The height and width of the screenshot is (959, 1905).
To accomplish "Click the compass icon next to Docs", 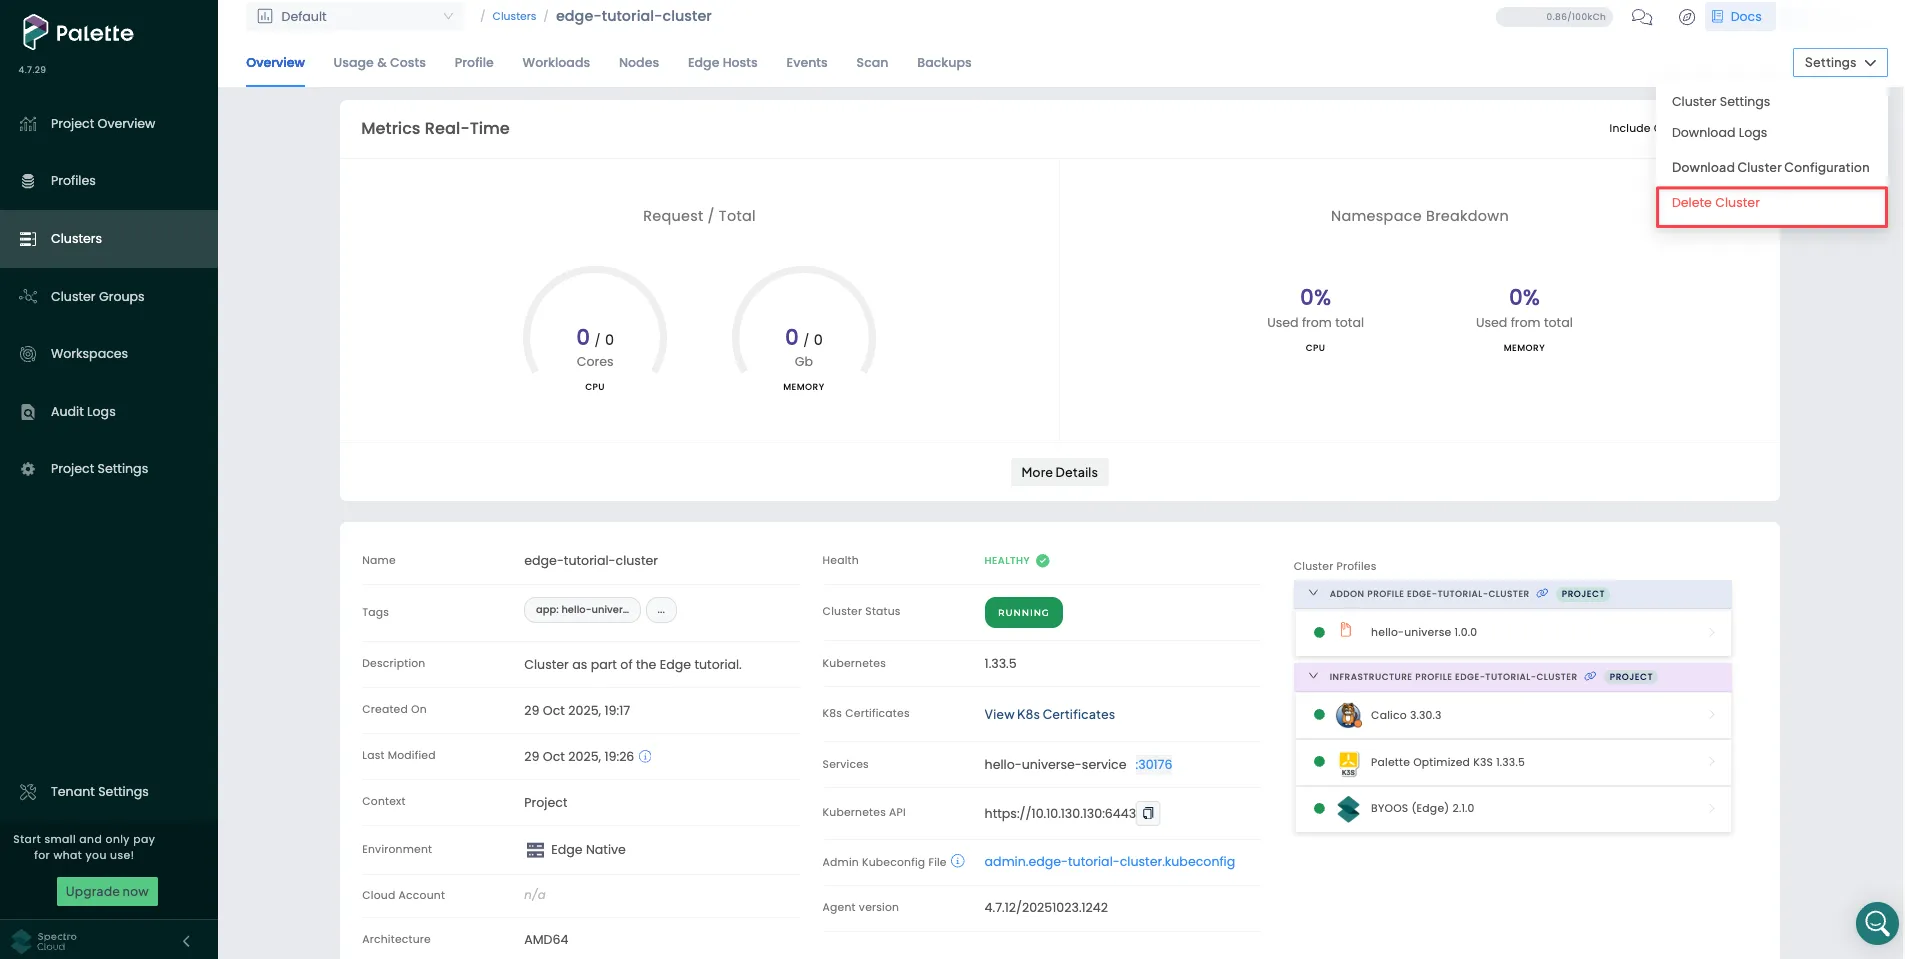I will 1689,17.
